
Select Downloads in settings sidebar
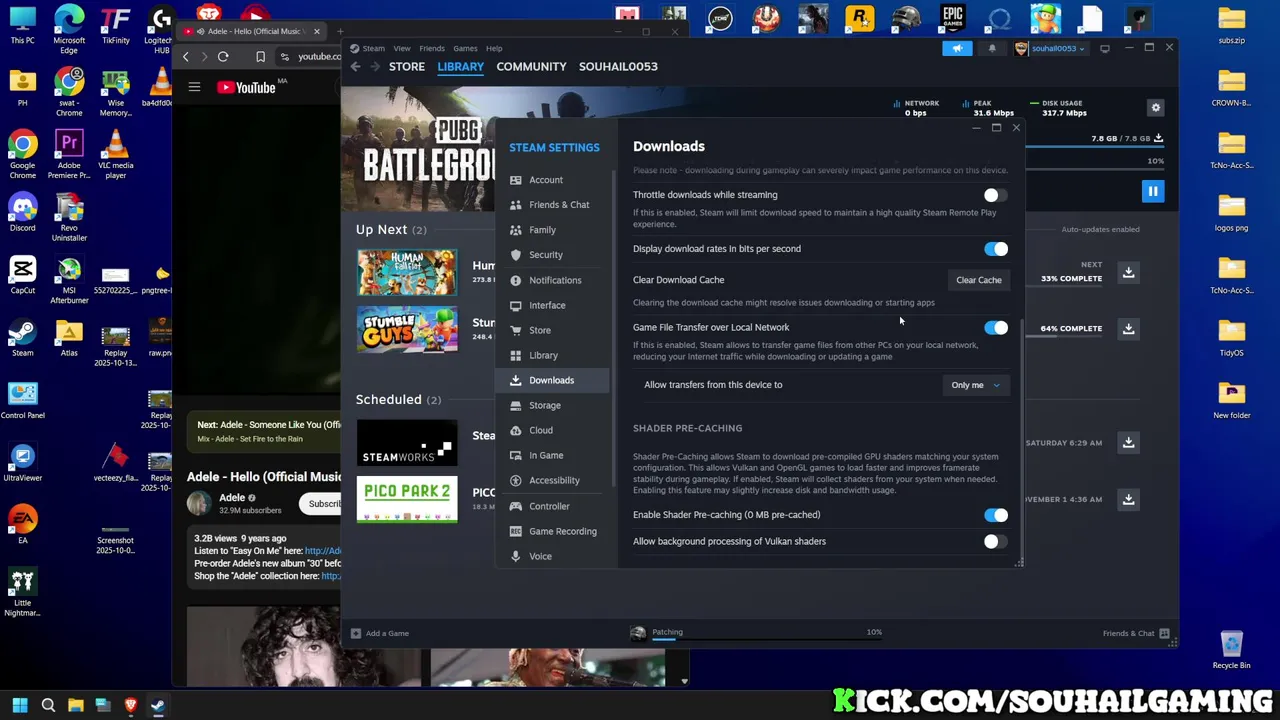tap(553, 380)
